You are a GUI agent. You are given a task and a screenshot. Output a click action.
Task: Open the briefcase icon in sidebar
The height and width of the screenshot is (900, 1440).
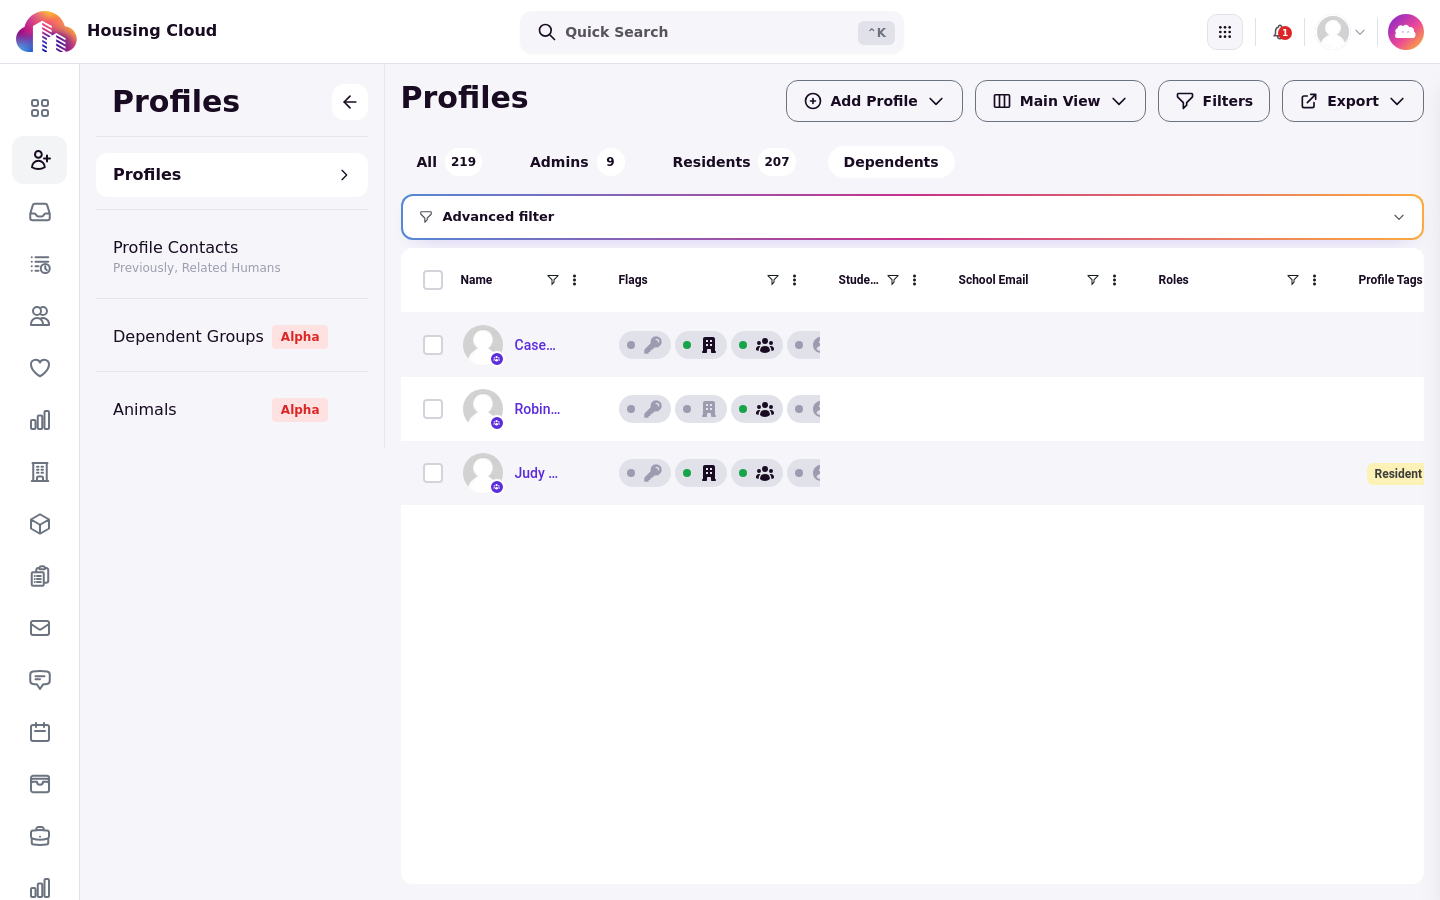[40, 836]
